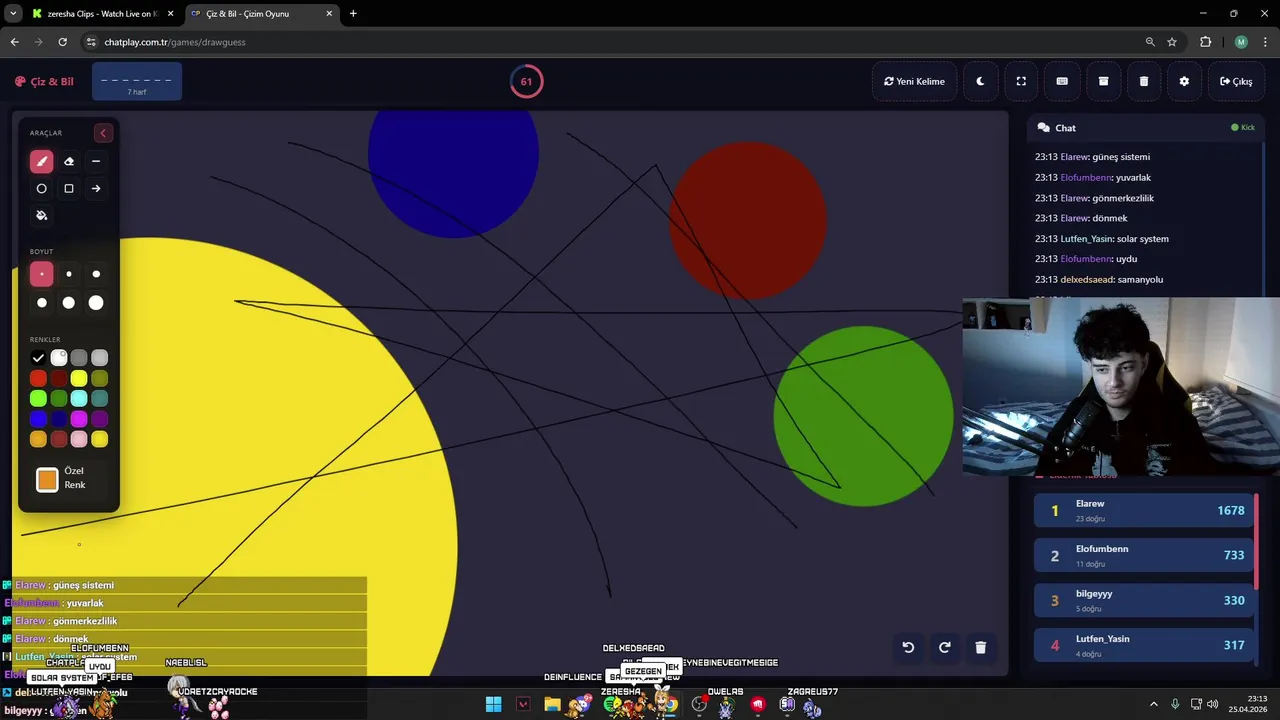This screenshot has width=1280, height=720.
Task: Reload the current page
Action: point(62,42)
